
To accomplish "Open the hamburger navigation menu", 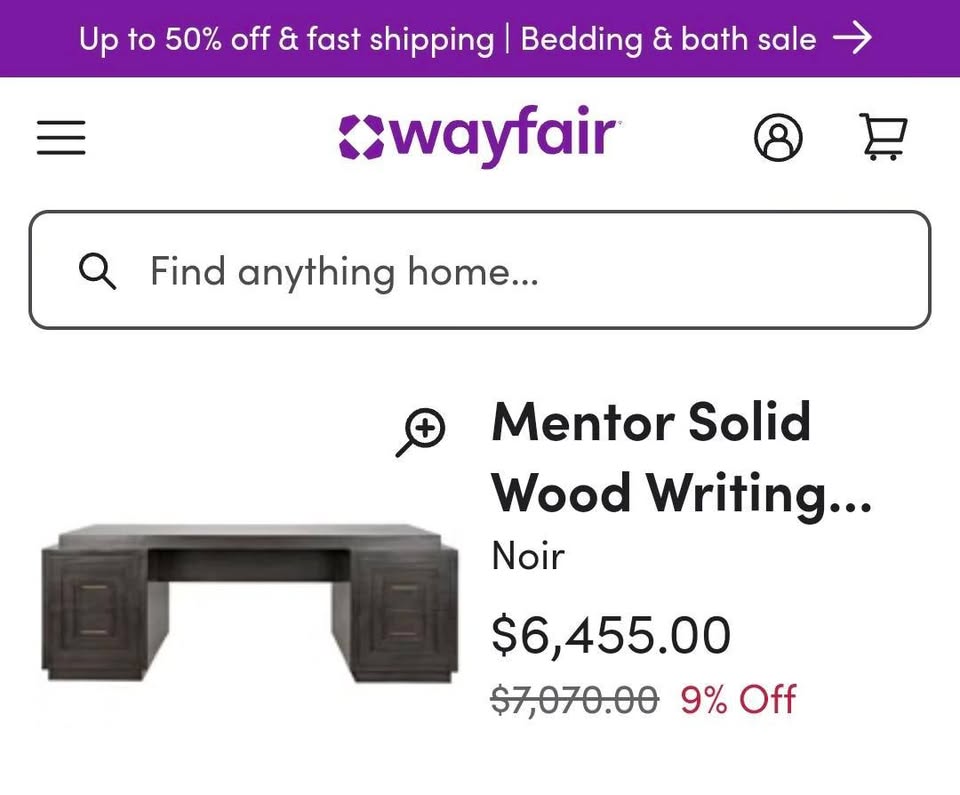I will click(x=61, y=138).
